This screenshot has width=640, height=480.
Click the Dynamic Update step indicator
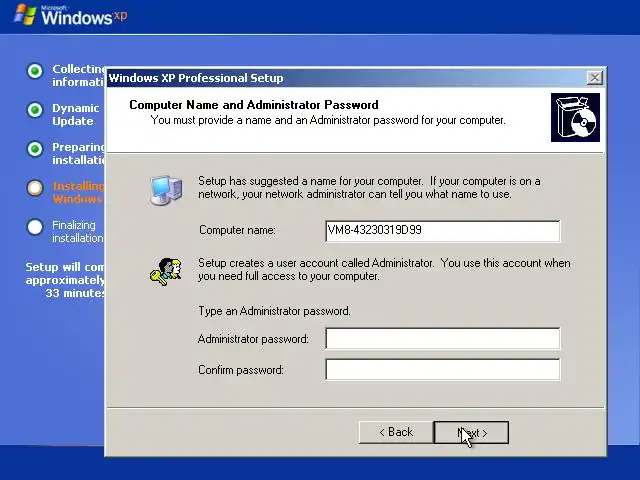pos(35,110)
